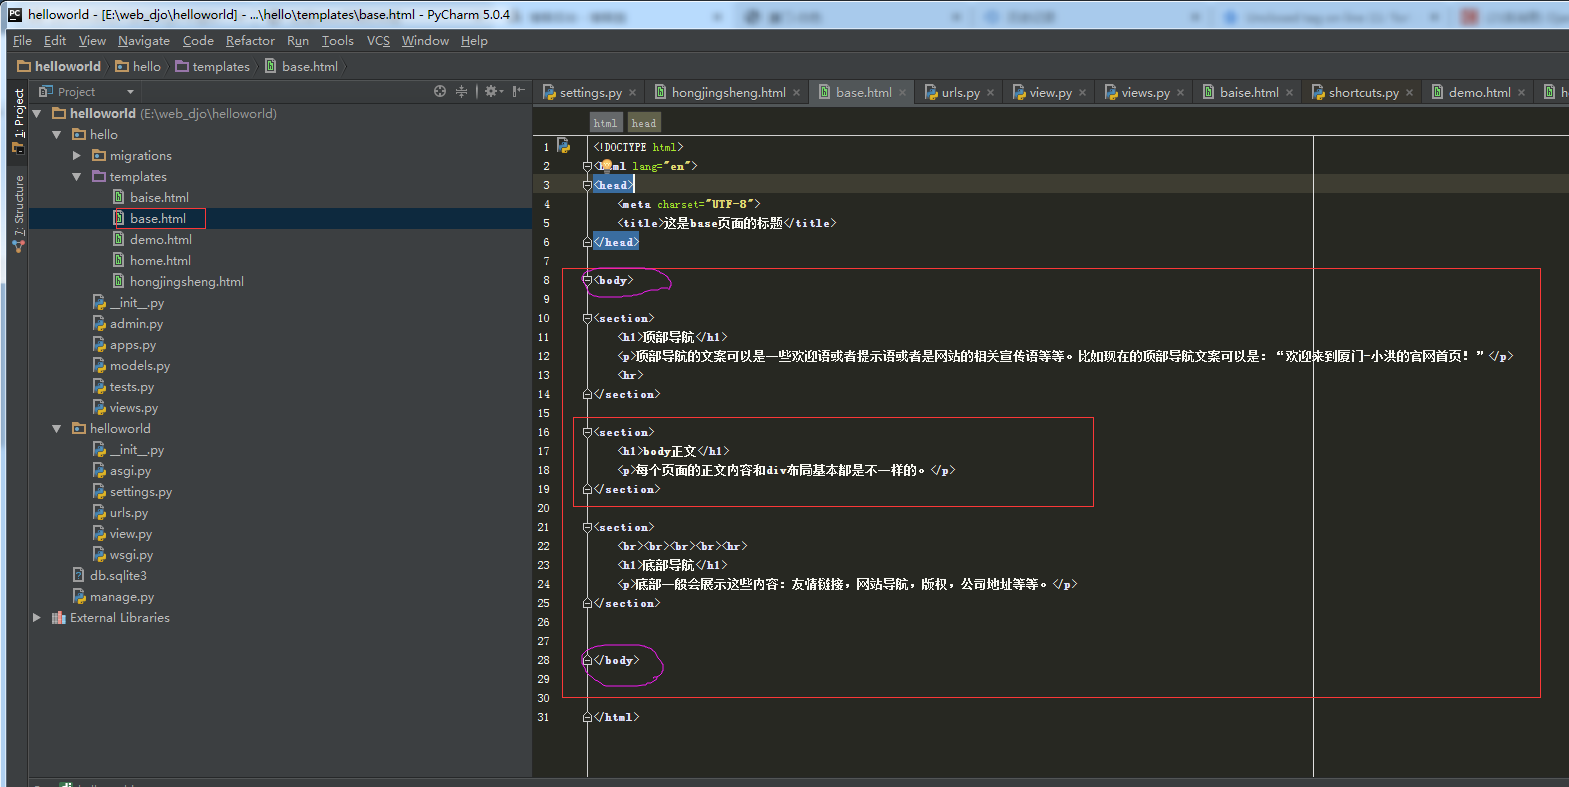Collapse the templates folder
This screenshot has height=787, width=1569.
[77, 177]
